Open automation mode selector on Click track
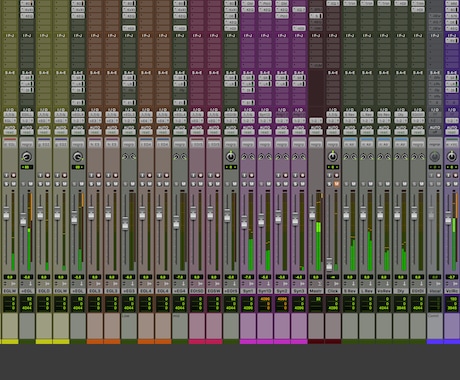This screenshot has height=380, width=460. [333, 132]
